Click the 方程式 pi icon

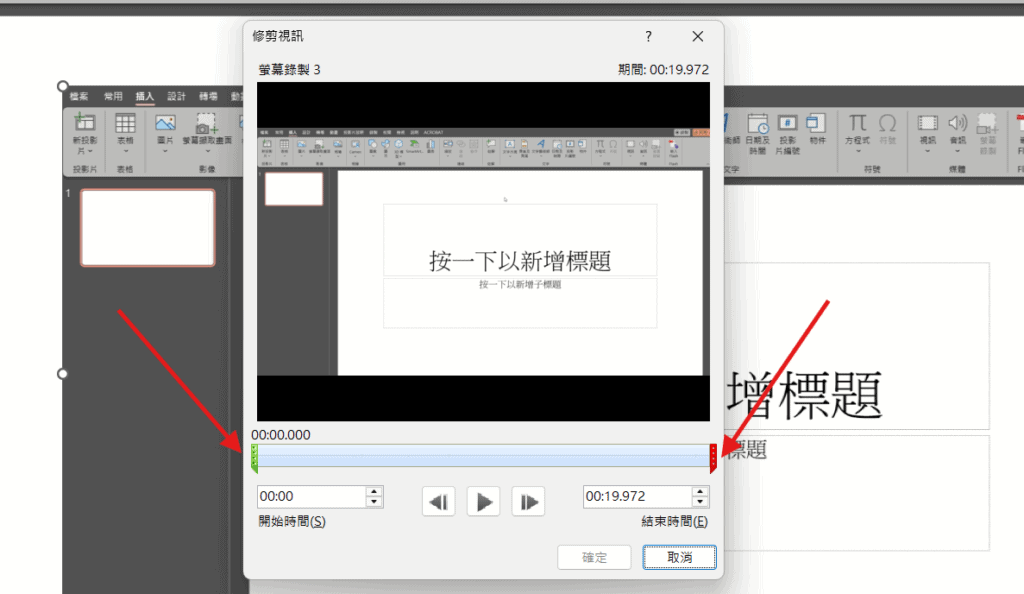pyautogui.click(x=857, y=124)
